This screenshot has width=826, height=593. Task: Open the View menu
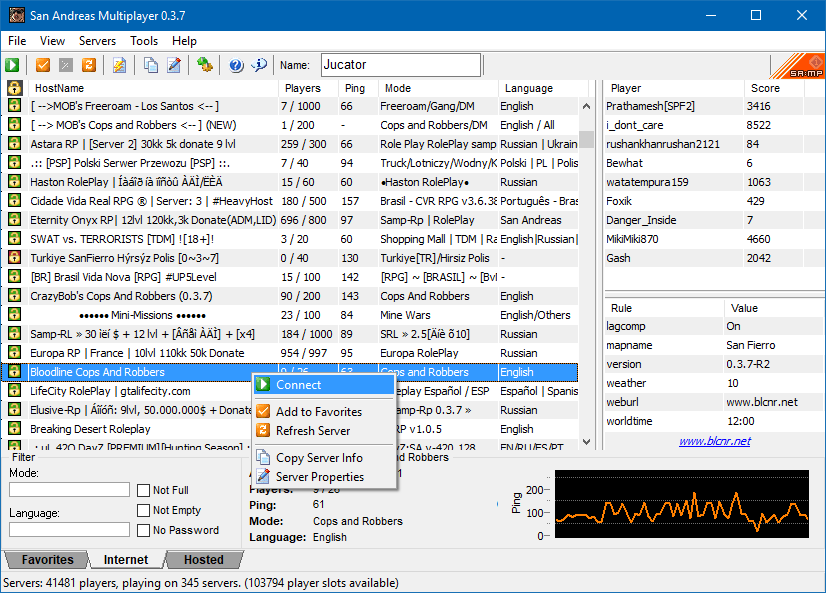point(52,41)
